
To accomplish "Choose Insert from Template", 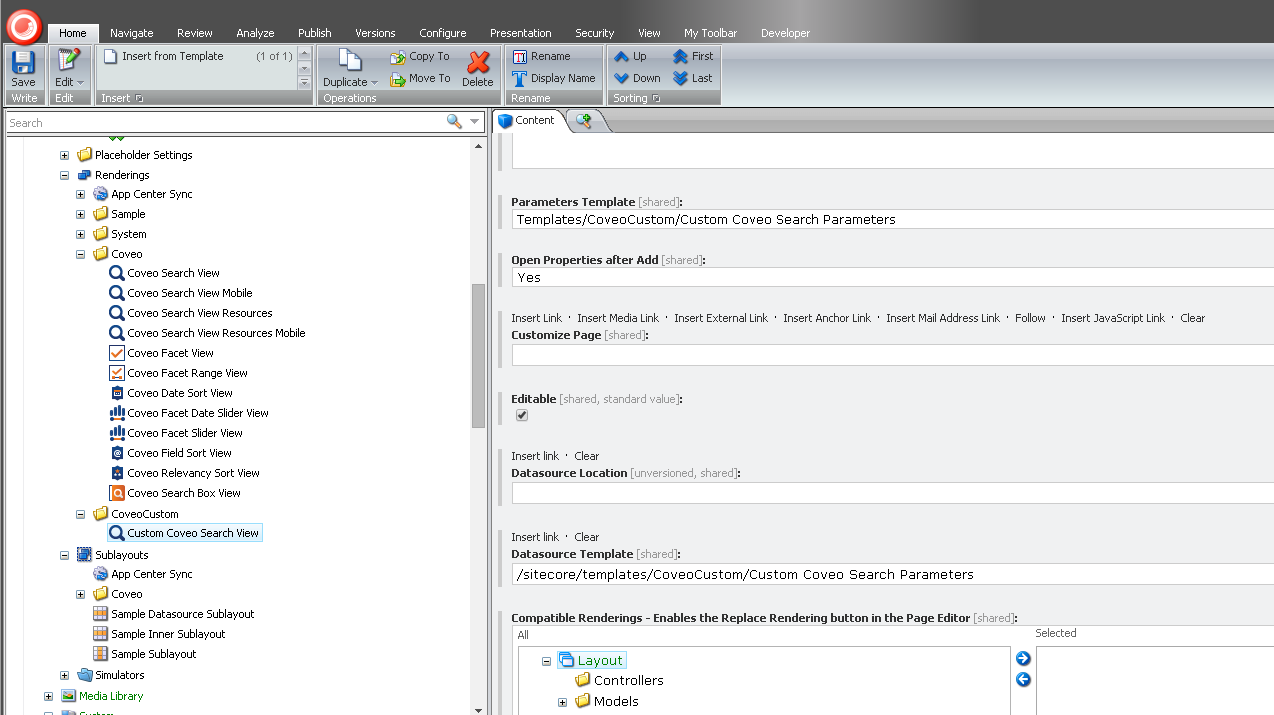I will tap(164, 57).
